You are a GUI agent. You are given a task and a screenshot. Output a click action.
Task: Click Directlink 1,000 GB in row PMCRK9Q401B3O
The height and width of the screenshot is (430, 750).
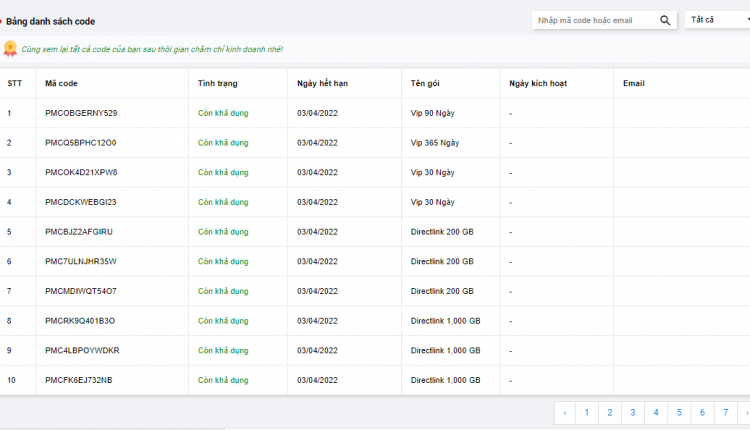pyautogui.click(x=445, y=320)
